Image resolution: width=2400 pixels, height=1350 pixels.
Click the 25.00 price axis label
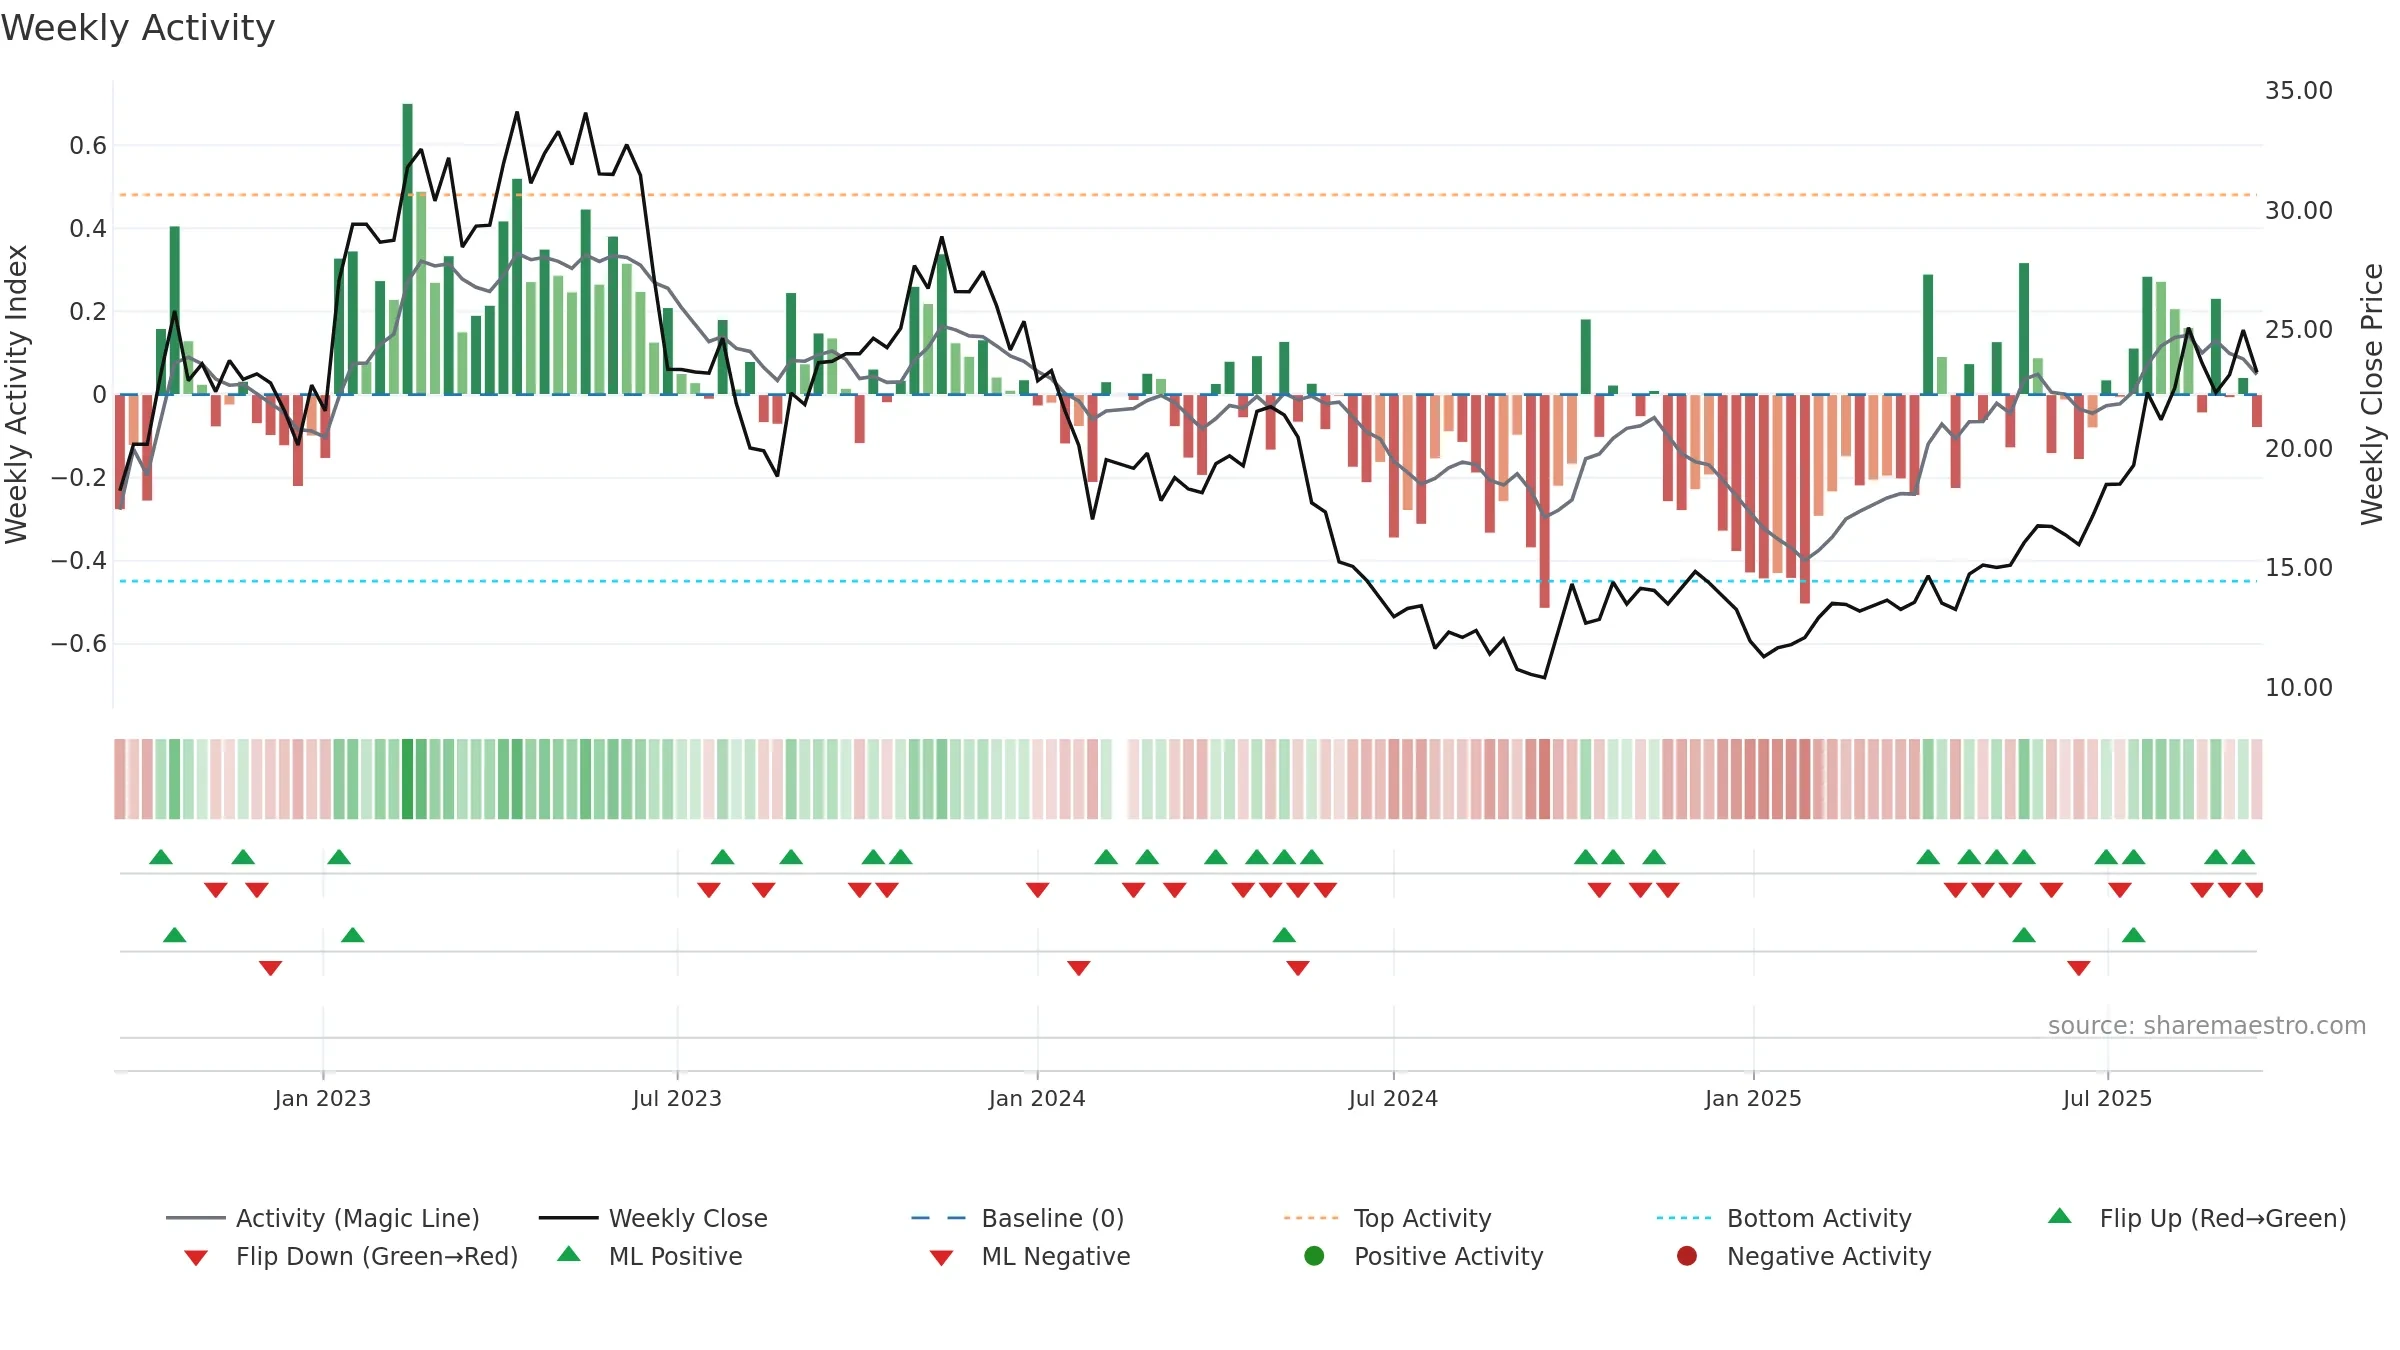[x=2298, y=329]
